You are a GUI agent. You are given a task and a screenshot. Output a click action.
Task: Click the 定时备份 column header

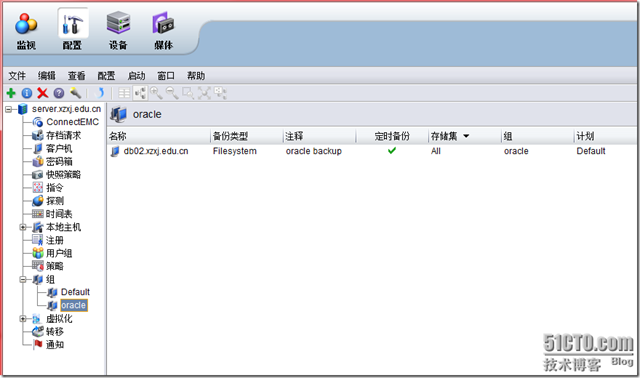(x=392, y=136)
